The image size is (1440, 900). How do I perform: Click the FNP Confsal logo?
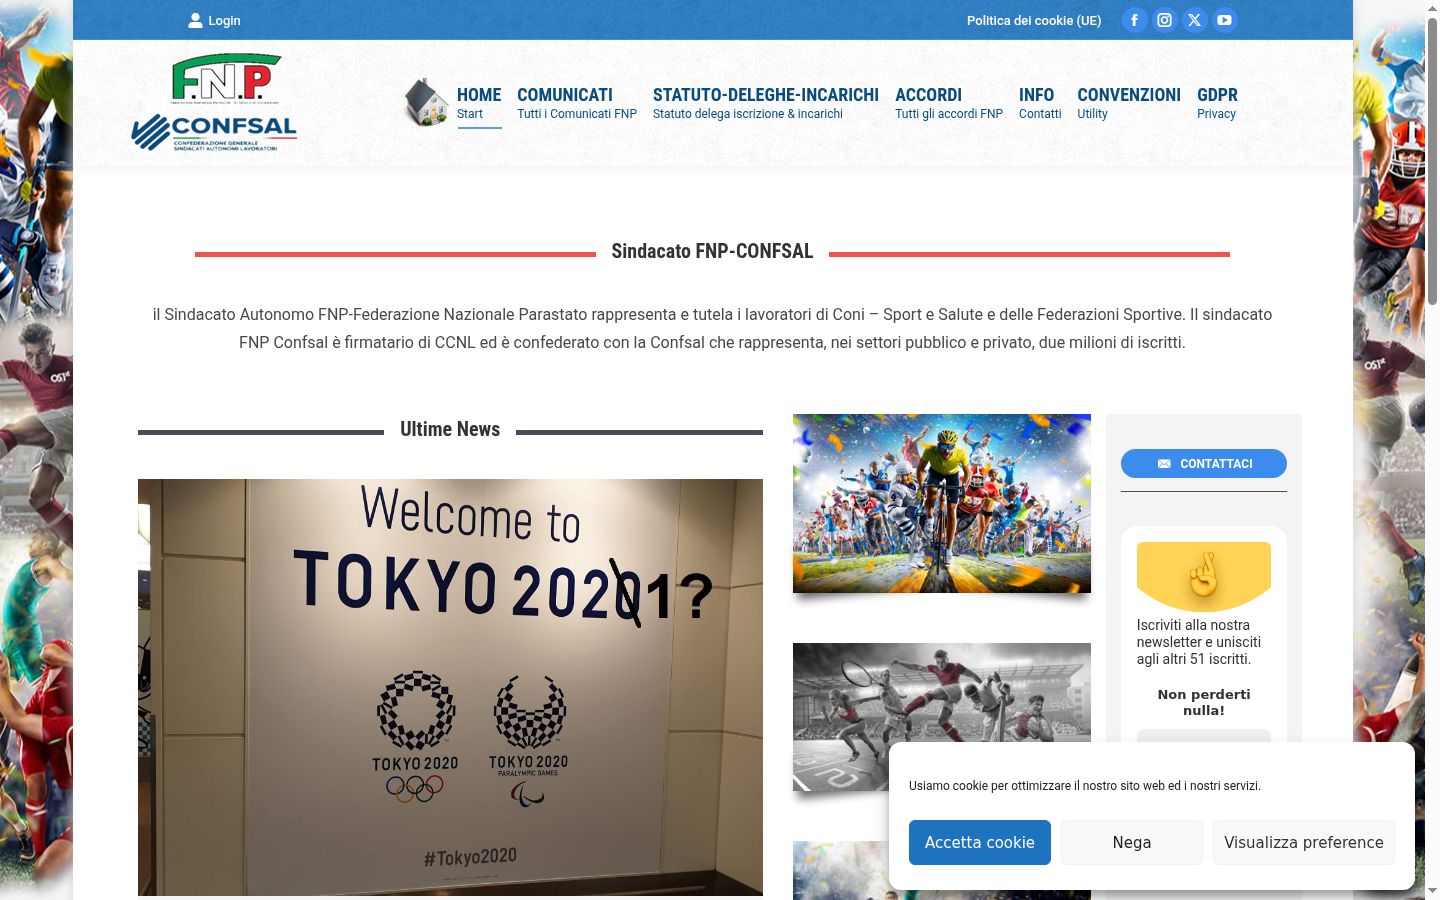coord(214,102)
